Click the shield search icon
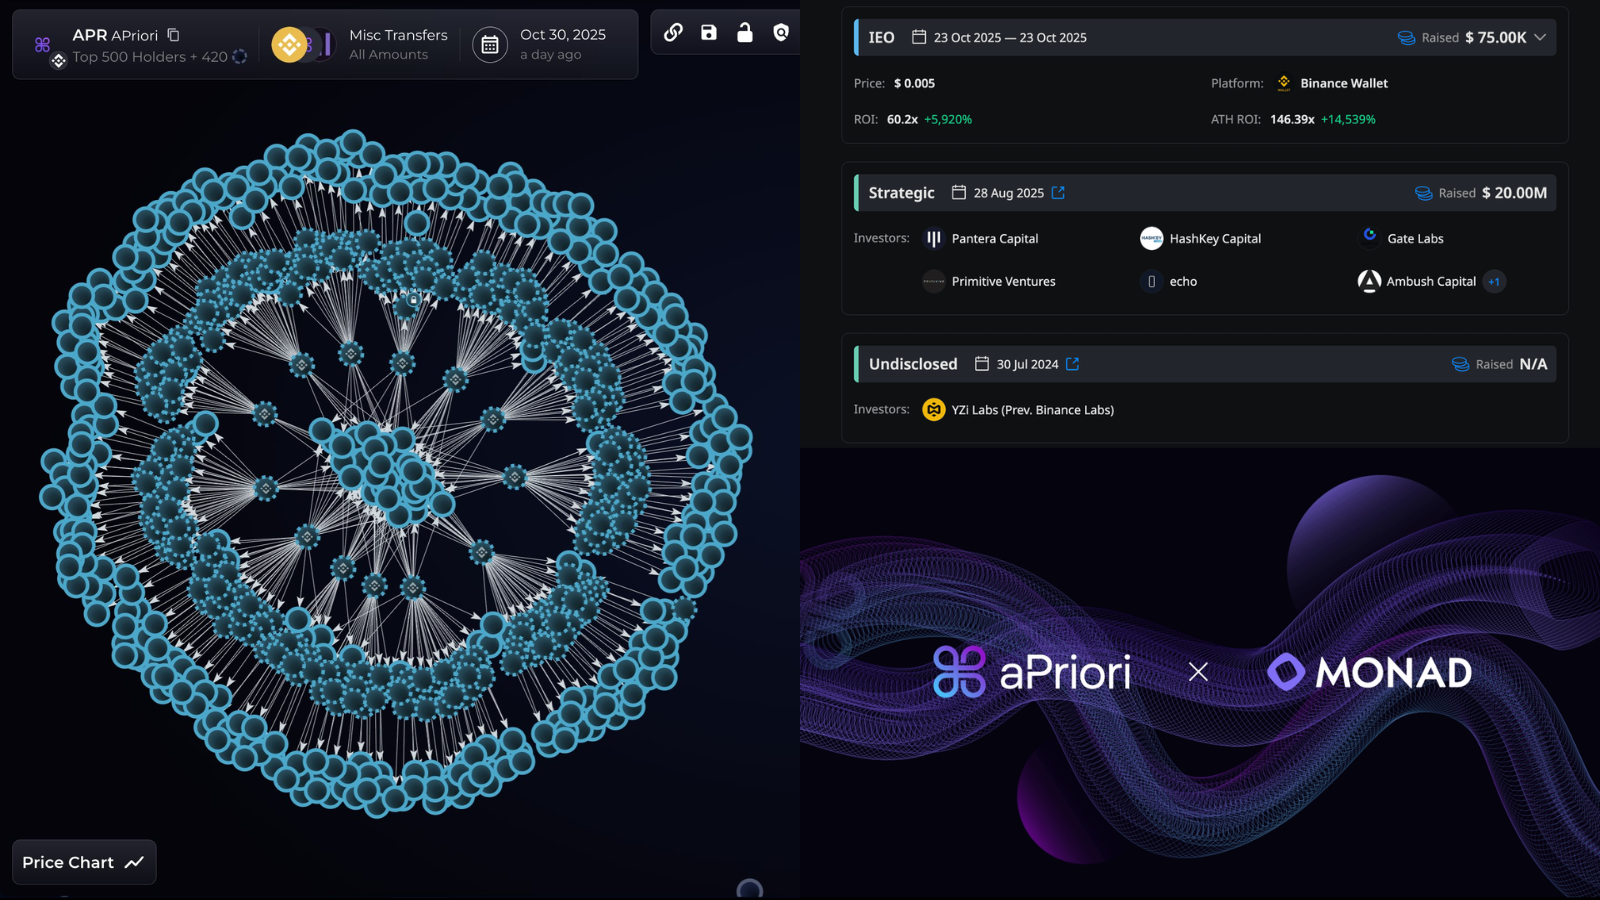 [781, 32]
